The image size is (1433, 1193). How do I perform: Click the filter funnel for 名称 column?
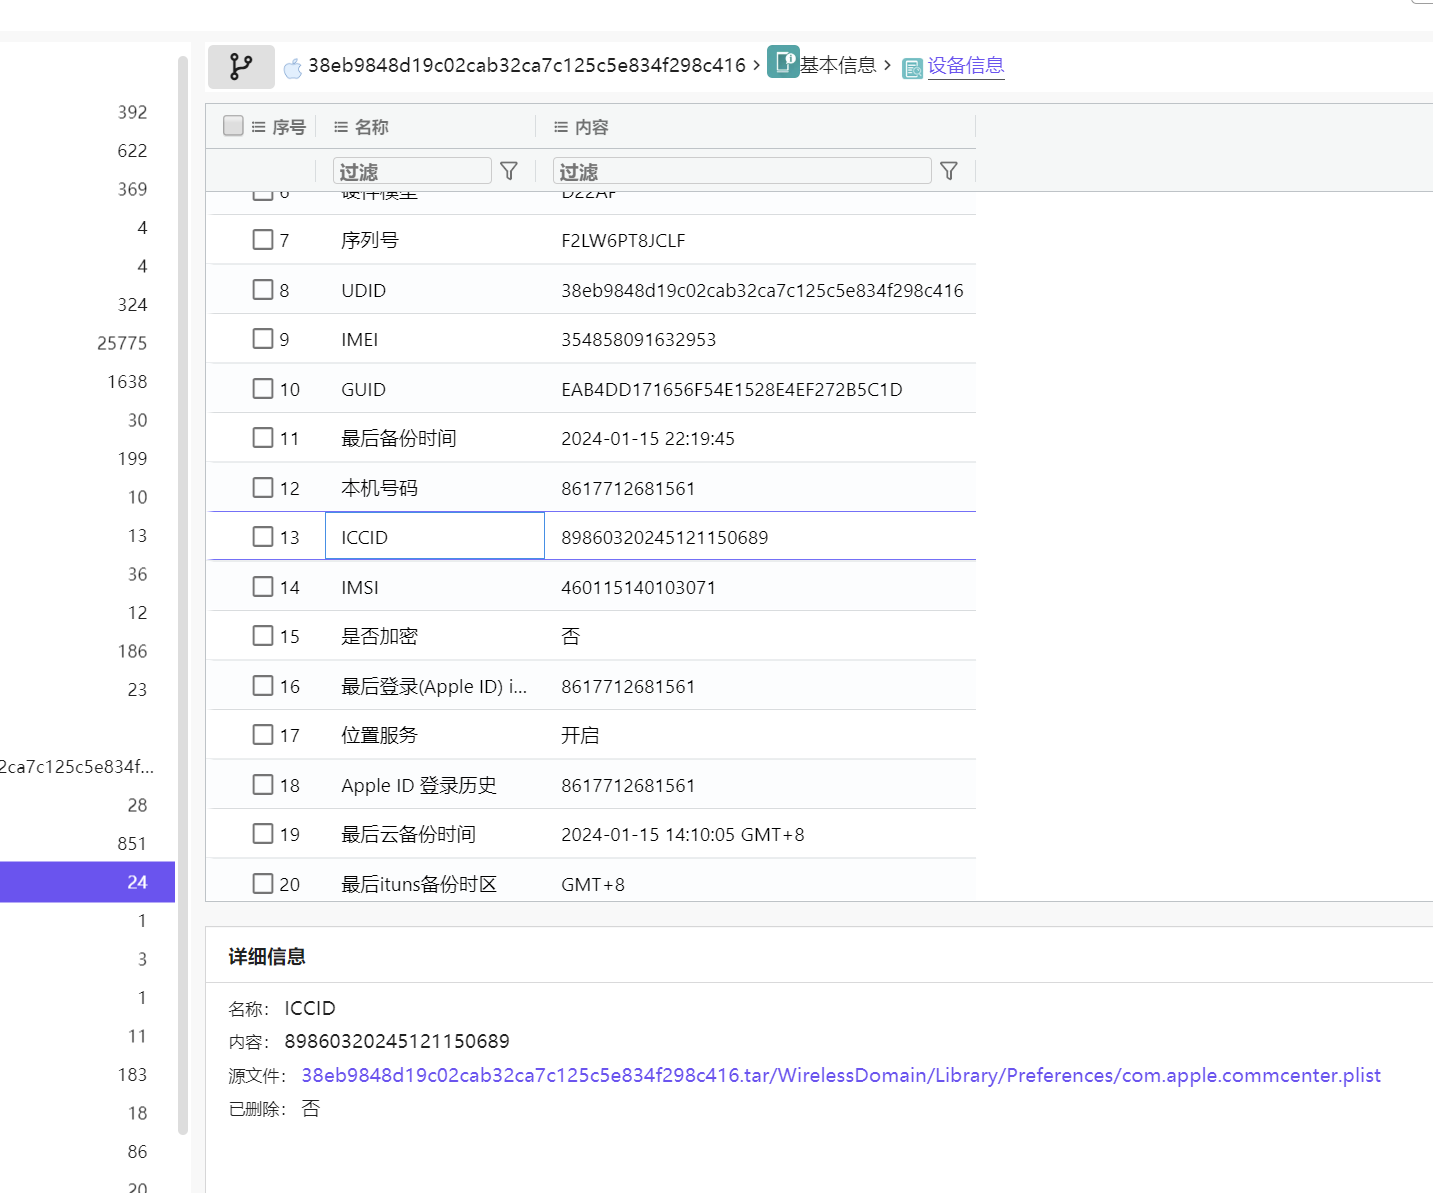pos(509,171)
